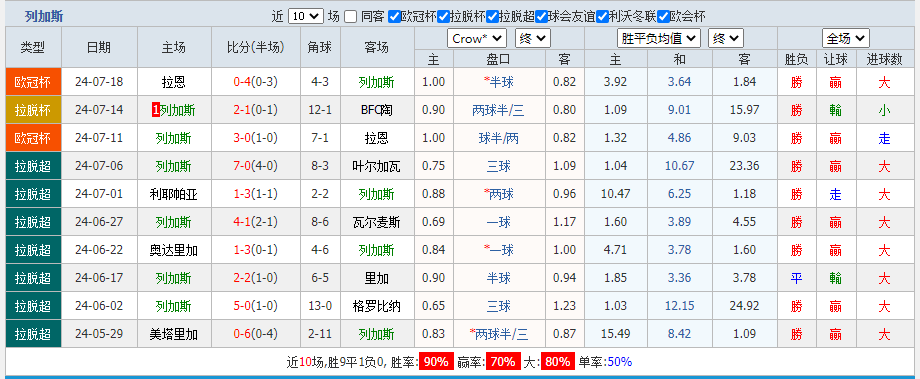This screenshot has height=379, width=920.
Task: Uncheck the 欧冠杯 filter checkbox
Action: pyautogui.click(x=395, y=16)
